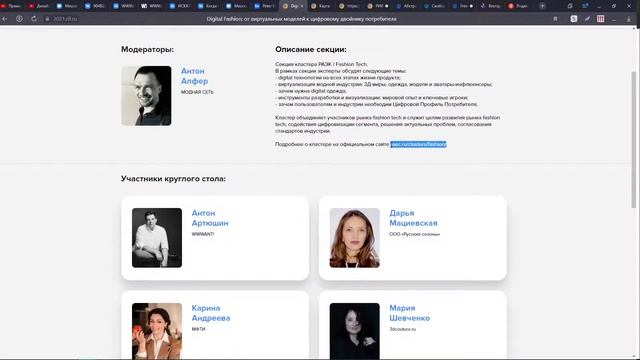Viewport: 640px width, 360px height.
Task: Click Дарья Мациевская's portrait photo
Action: (354, 238)
